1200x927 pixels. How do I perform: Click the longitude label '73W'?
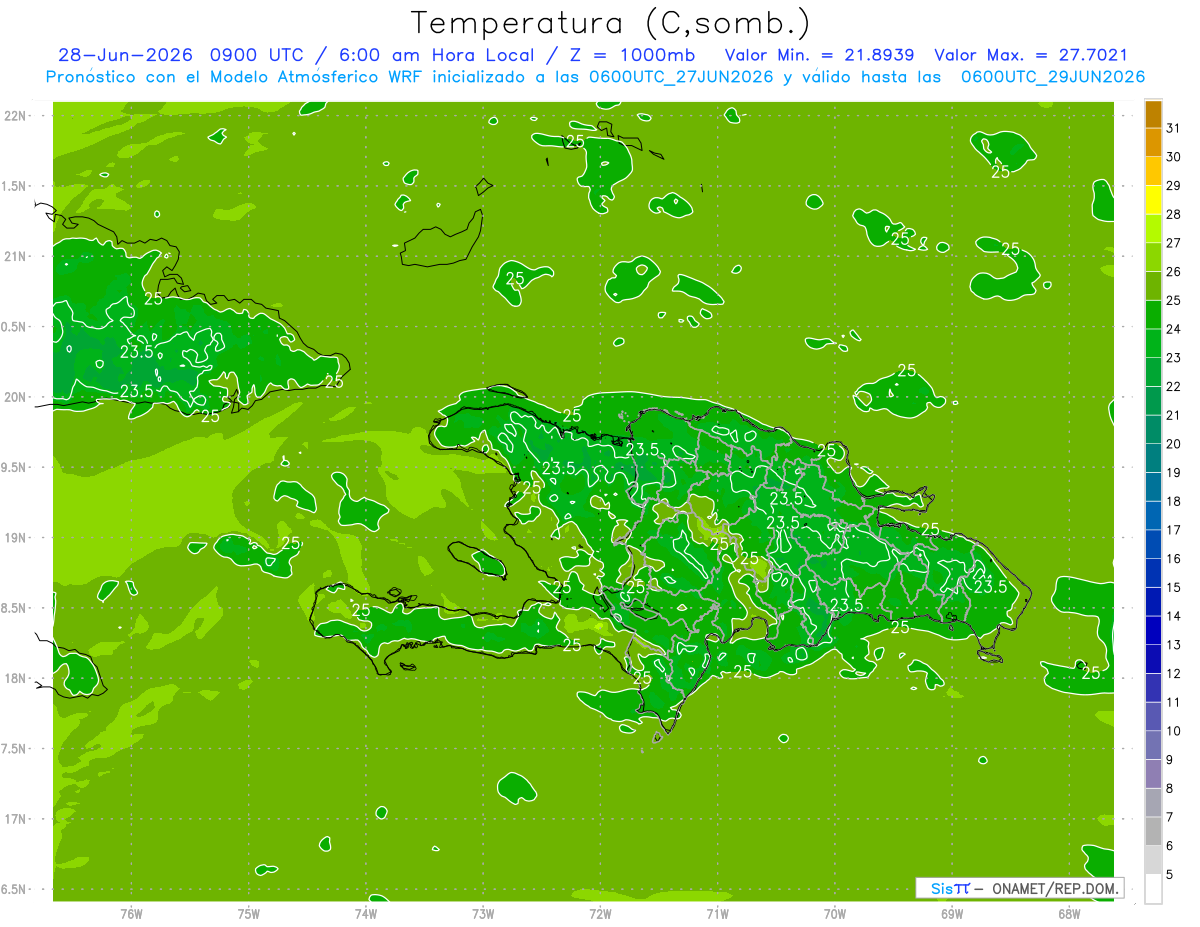coord(483,912)
